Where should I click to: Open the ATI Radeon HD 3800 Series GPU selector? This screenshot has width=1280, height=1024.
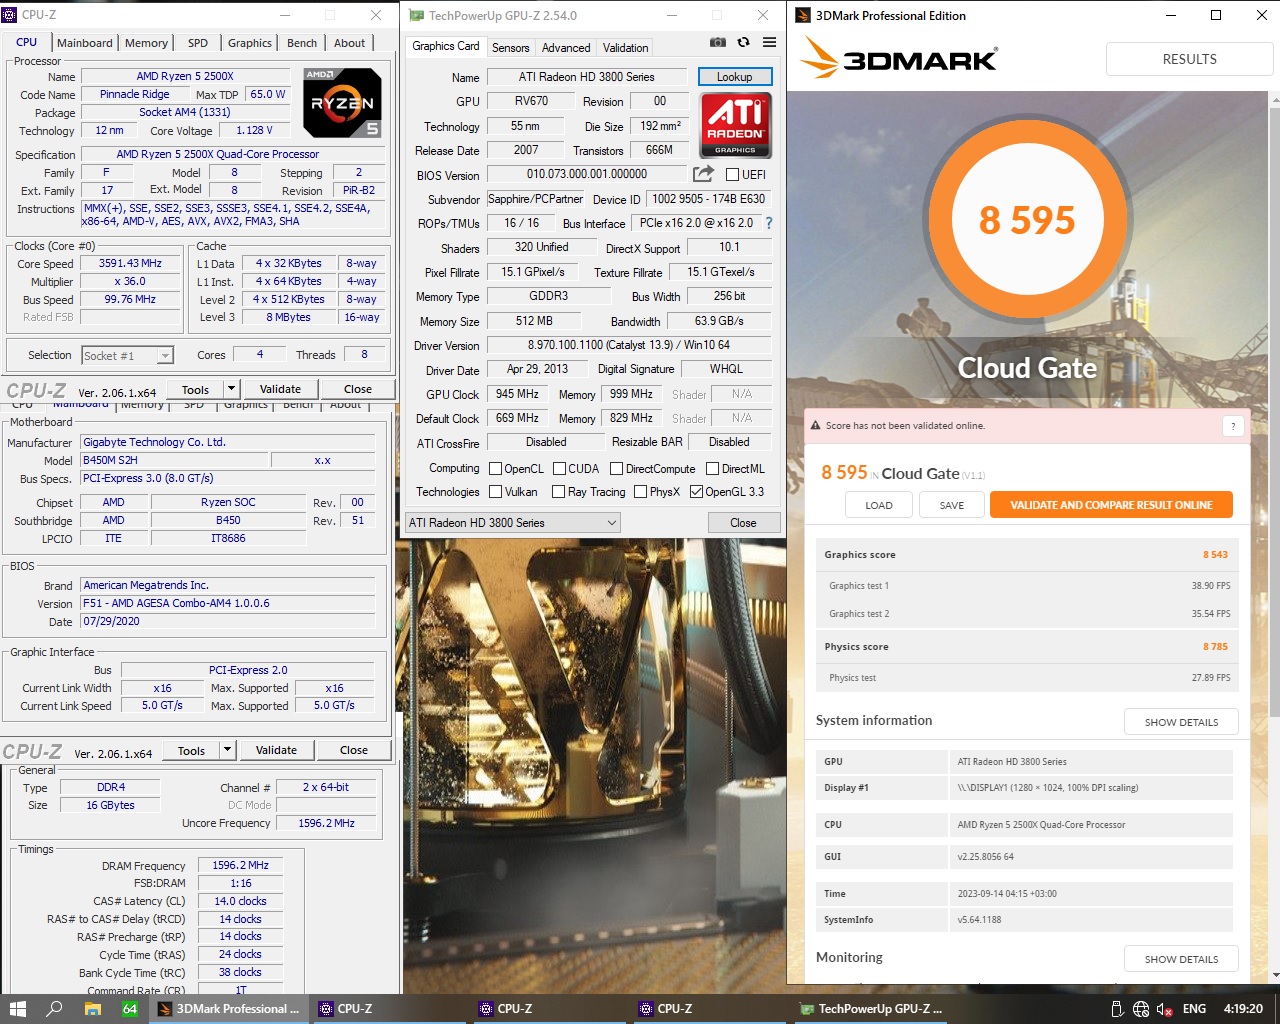(513, 522)
